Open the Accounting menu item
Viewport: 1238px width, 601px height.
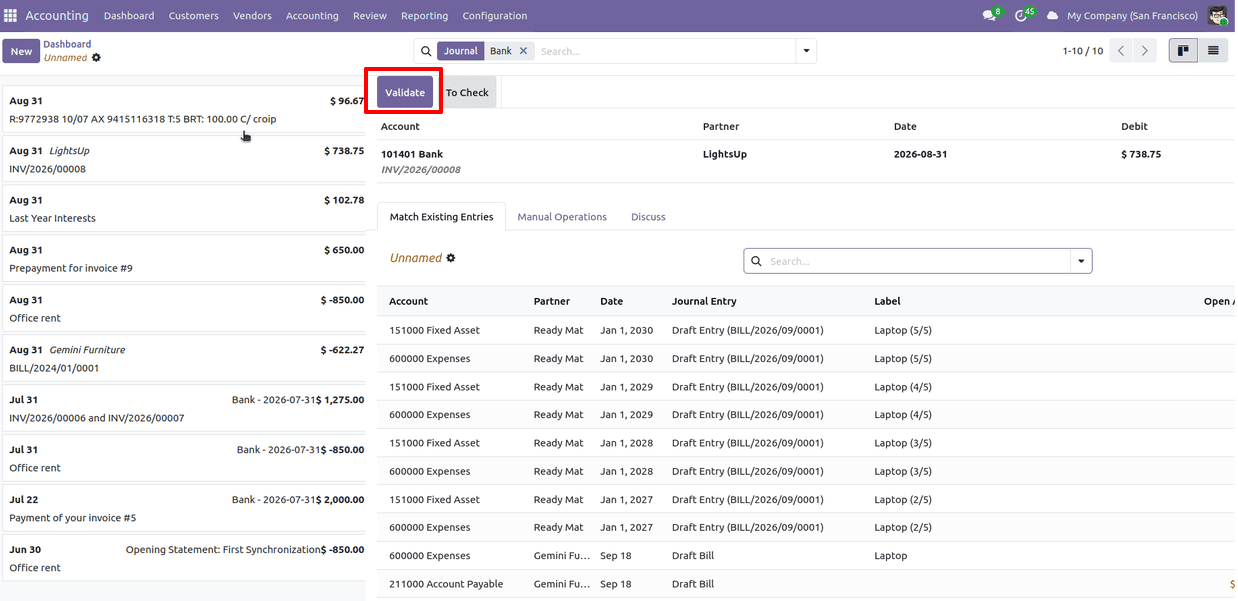[x=312, y=16]
